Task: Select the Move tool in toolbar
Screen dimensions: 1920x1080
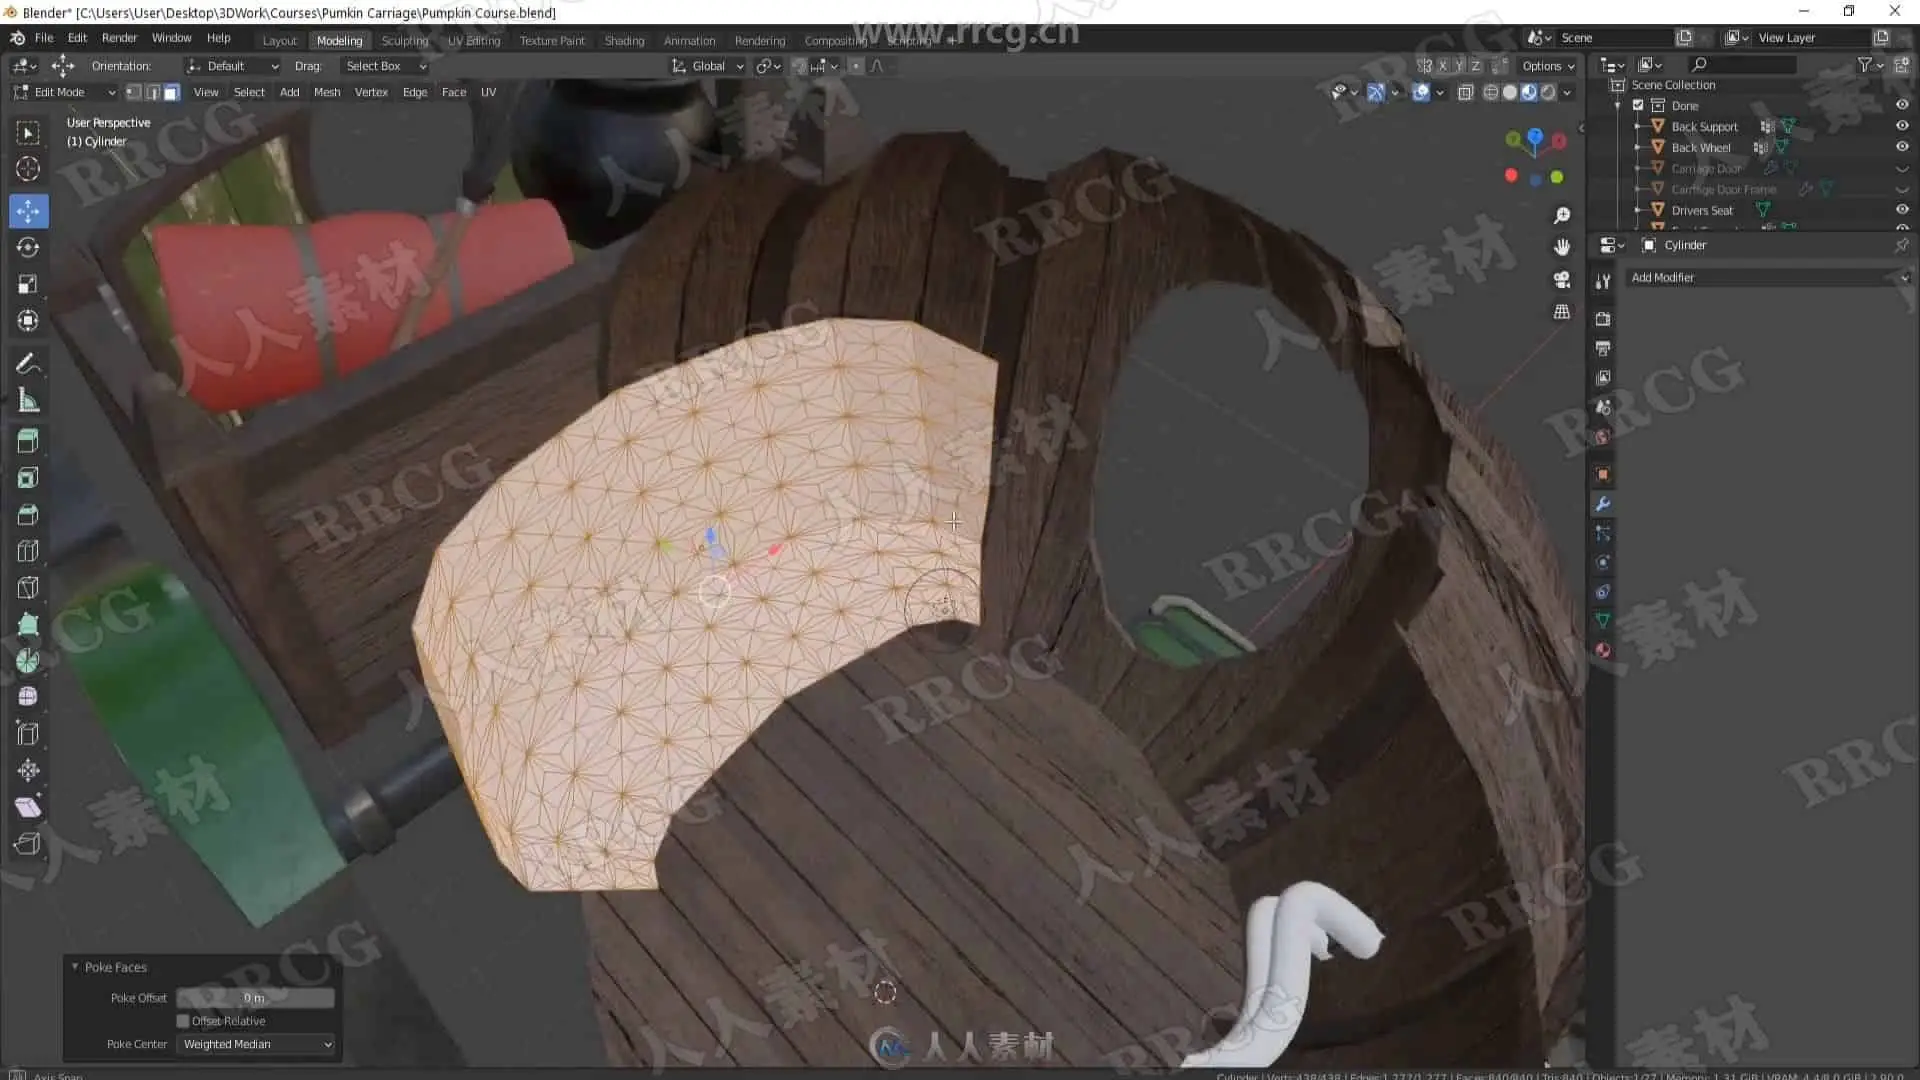Action: pos(28,211)
